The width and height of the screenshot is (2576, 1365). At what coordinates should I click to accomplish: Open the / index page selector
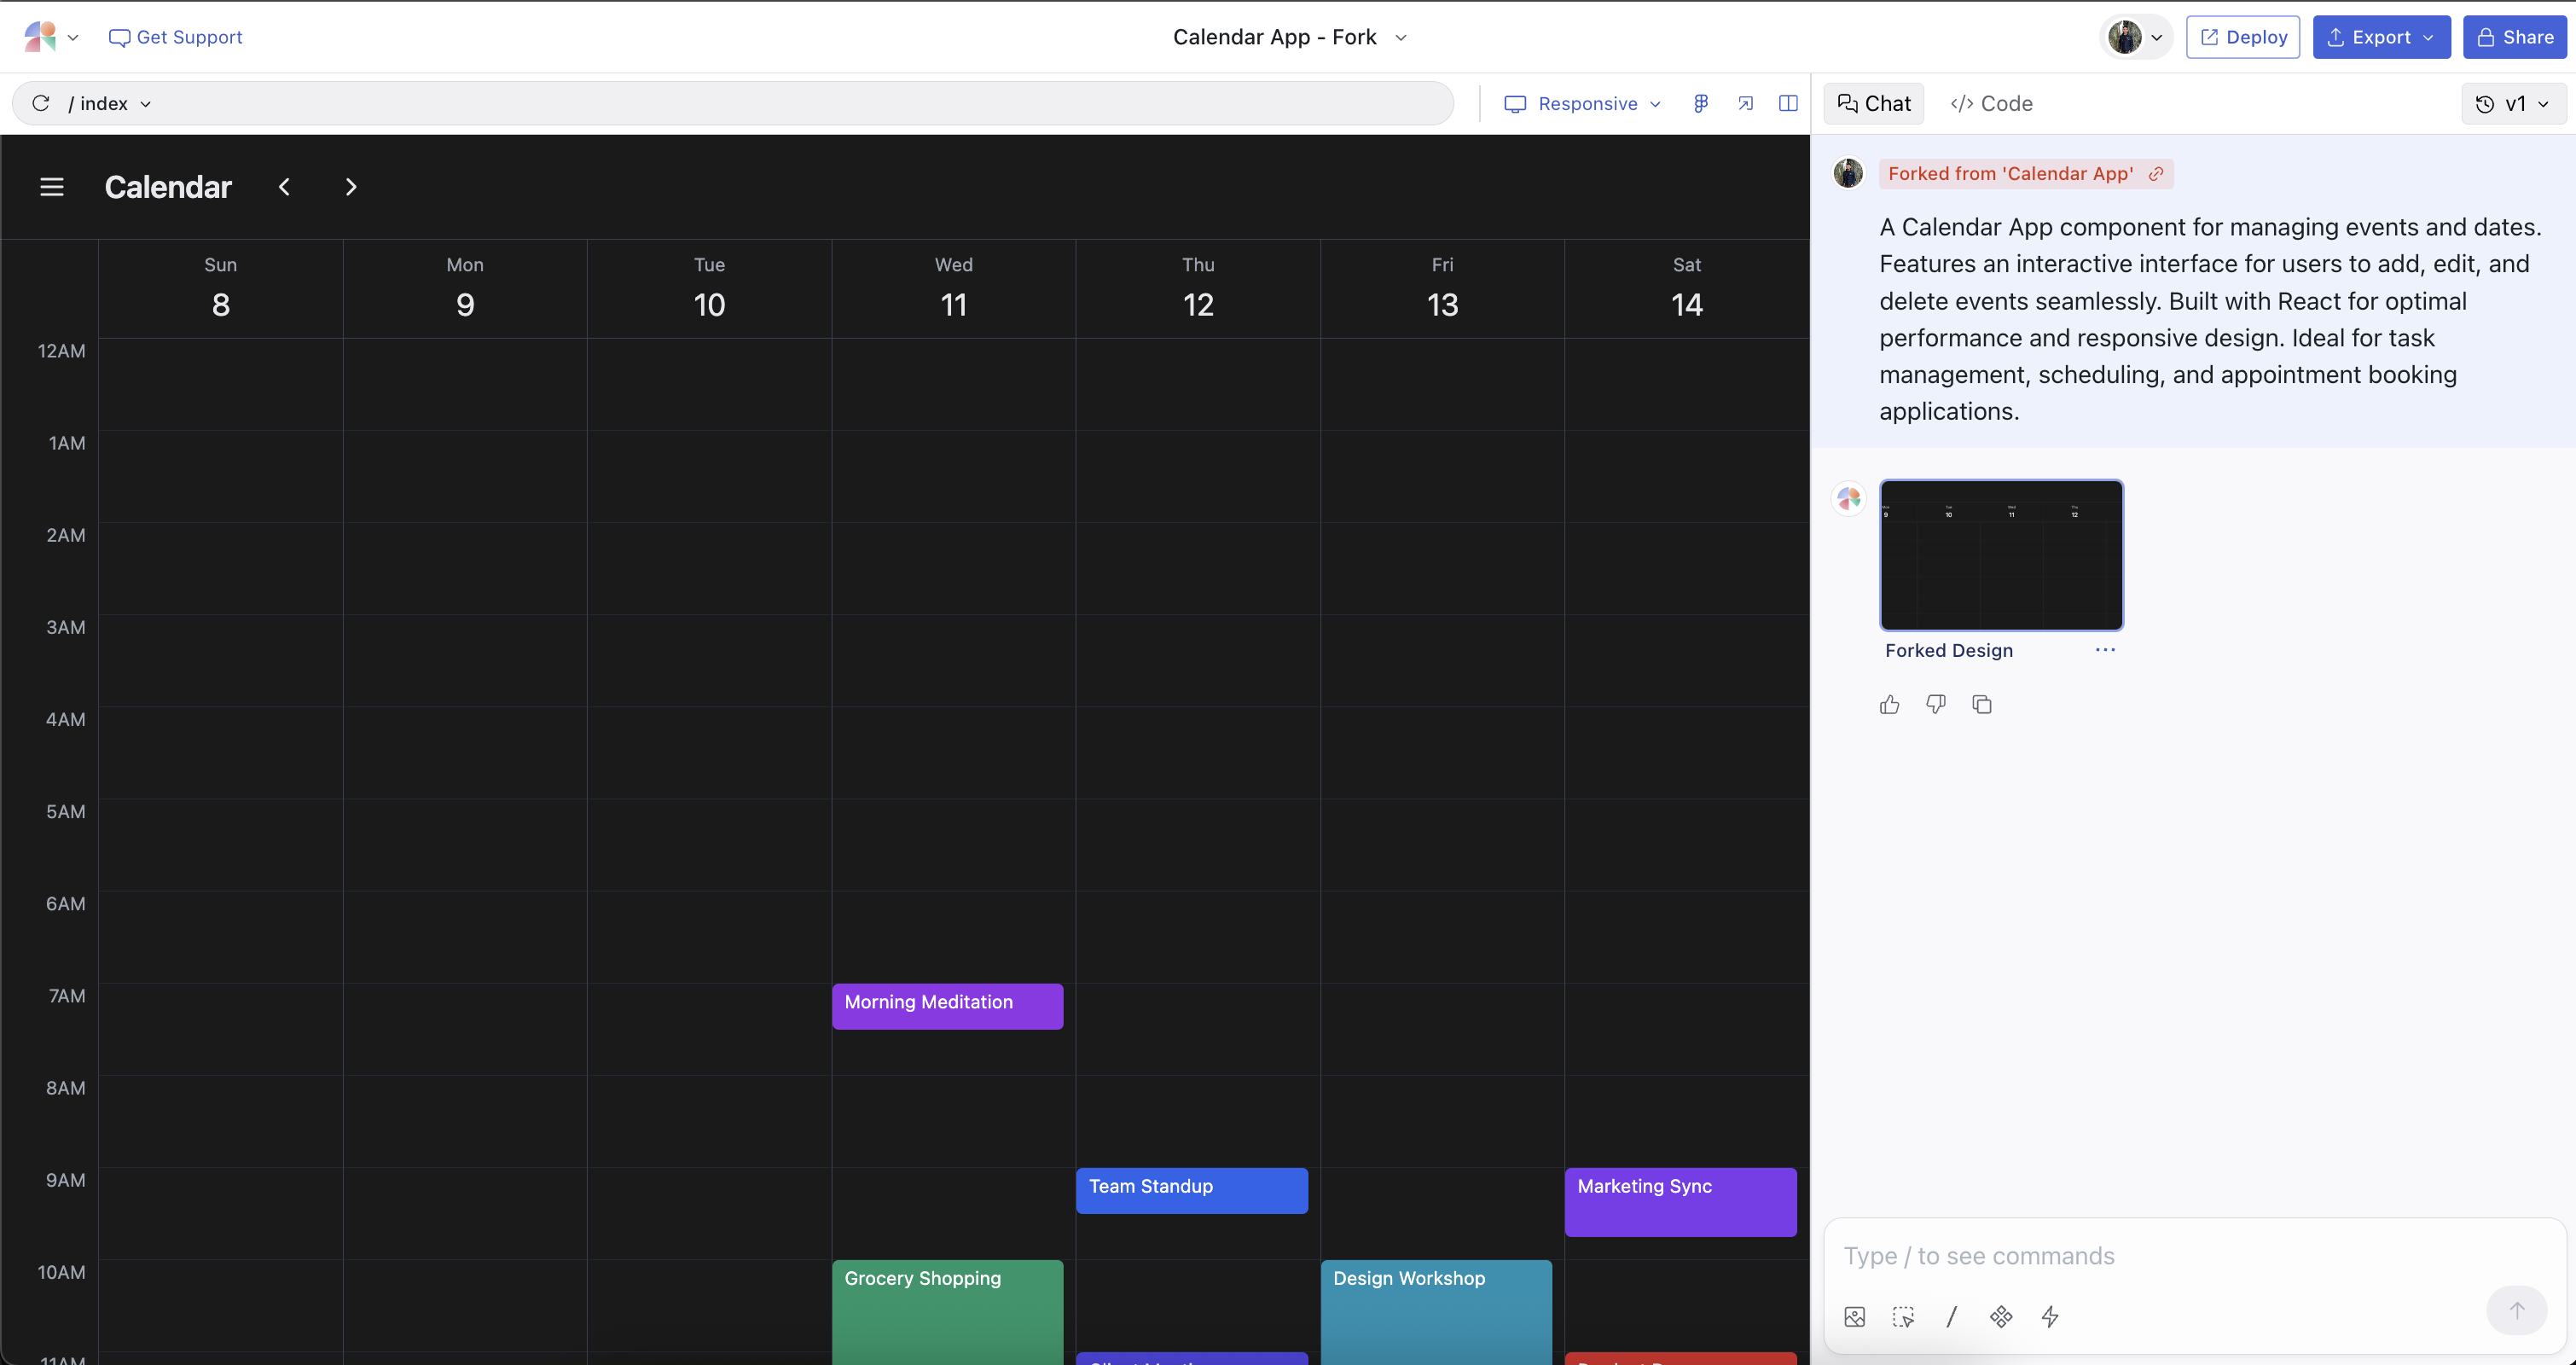[110, 103]
